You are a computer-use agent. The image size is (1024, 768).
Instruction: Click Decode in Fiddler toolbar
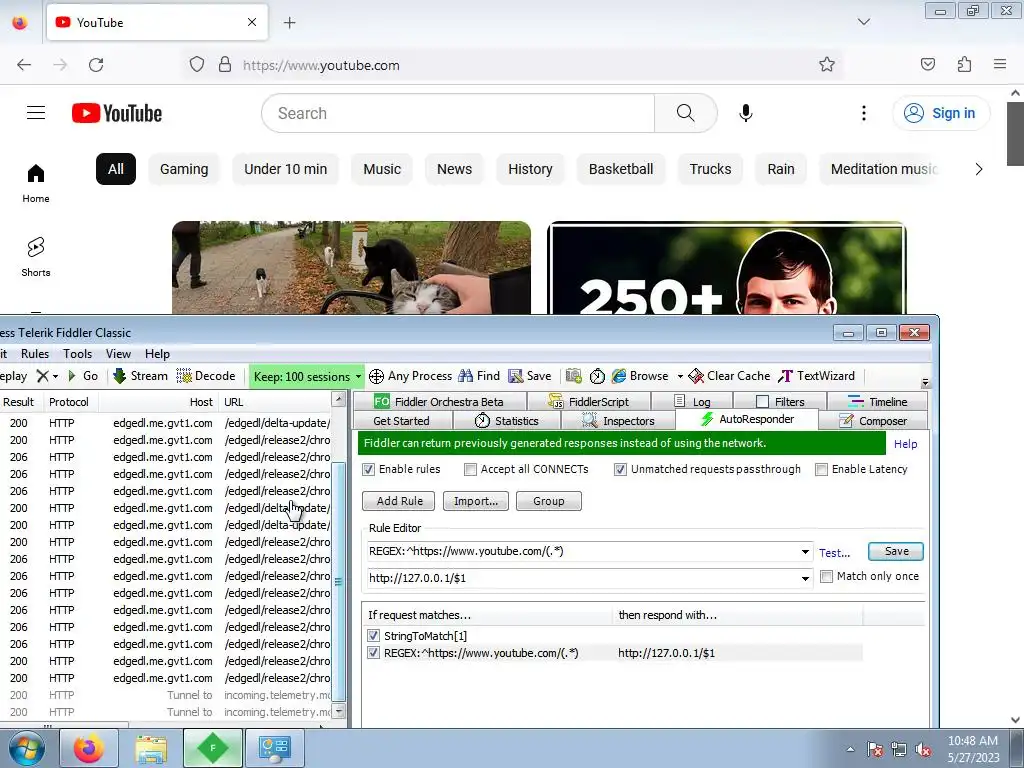click(x=206, y=376)
